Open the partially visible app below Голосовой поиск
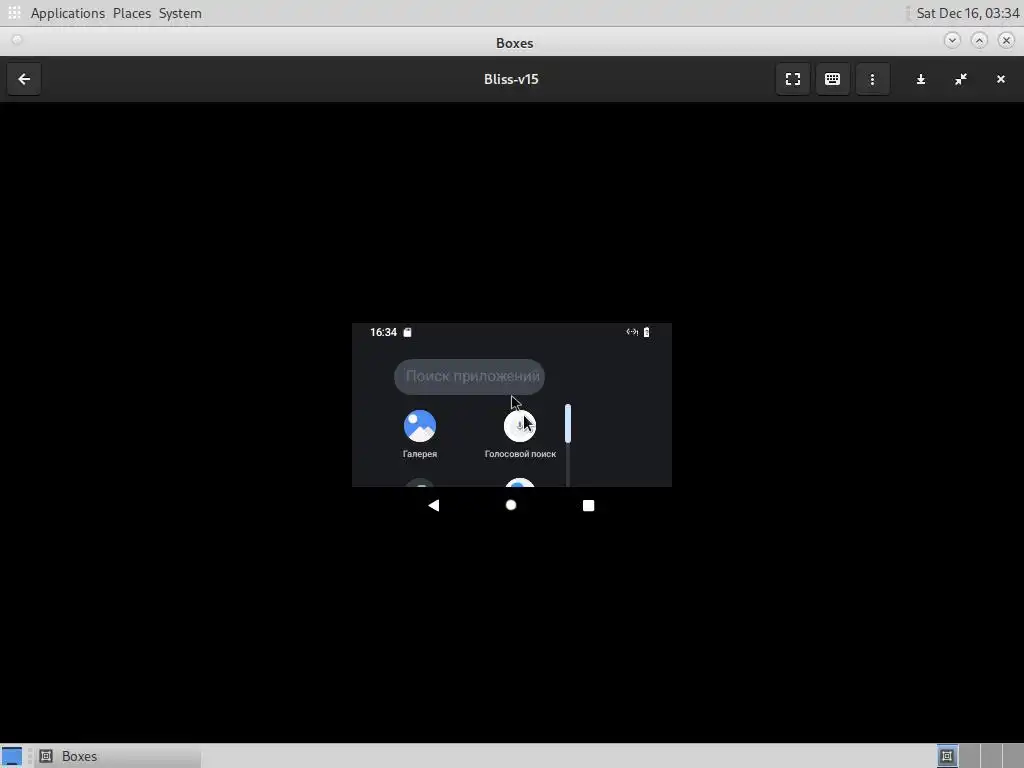 520,483
